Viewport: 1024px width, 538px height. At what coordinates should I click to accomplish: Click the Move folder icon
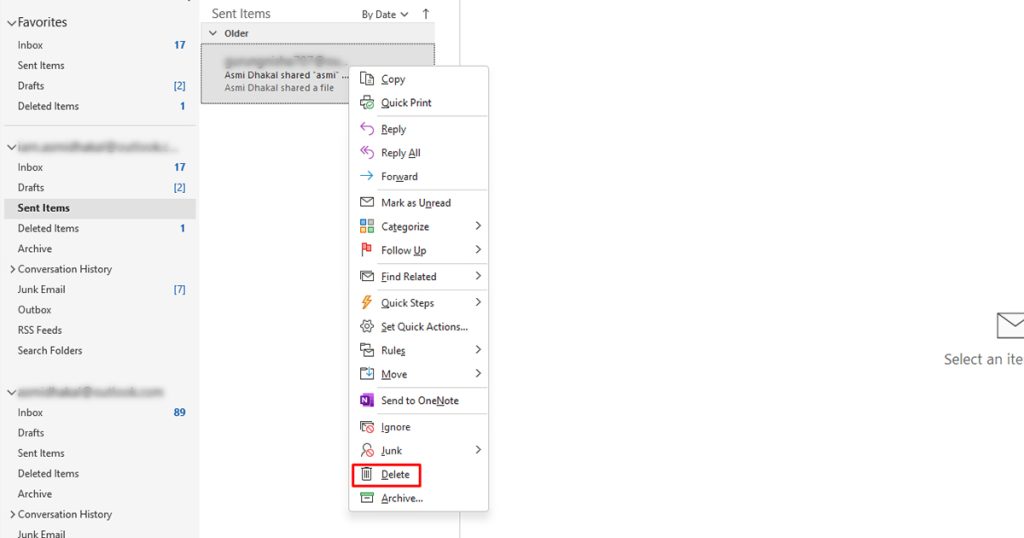(x=367, y=373)
